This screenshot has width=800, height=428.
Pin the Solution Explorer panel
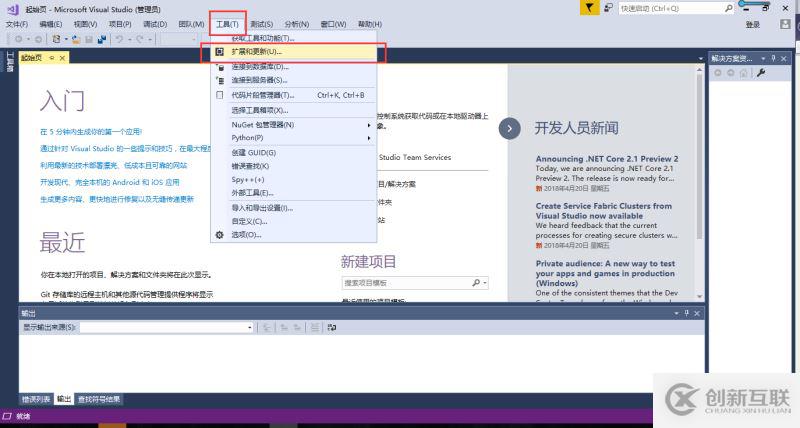[x=773, y=58]
